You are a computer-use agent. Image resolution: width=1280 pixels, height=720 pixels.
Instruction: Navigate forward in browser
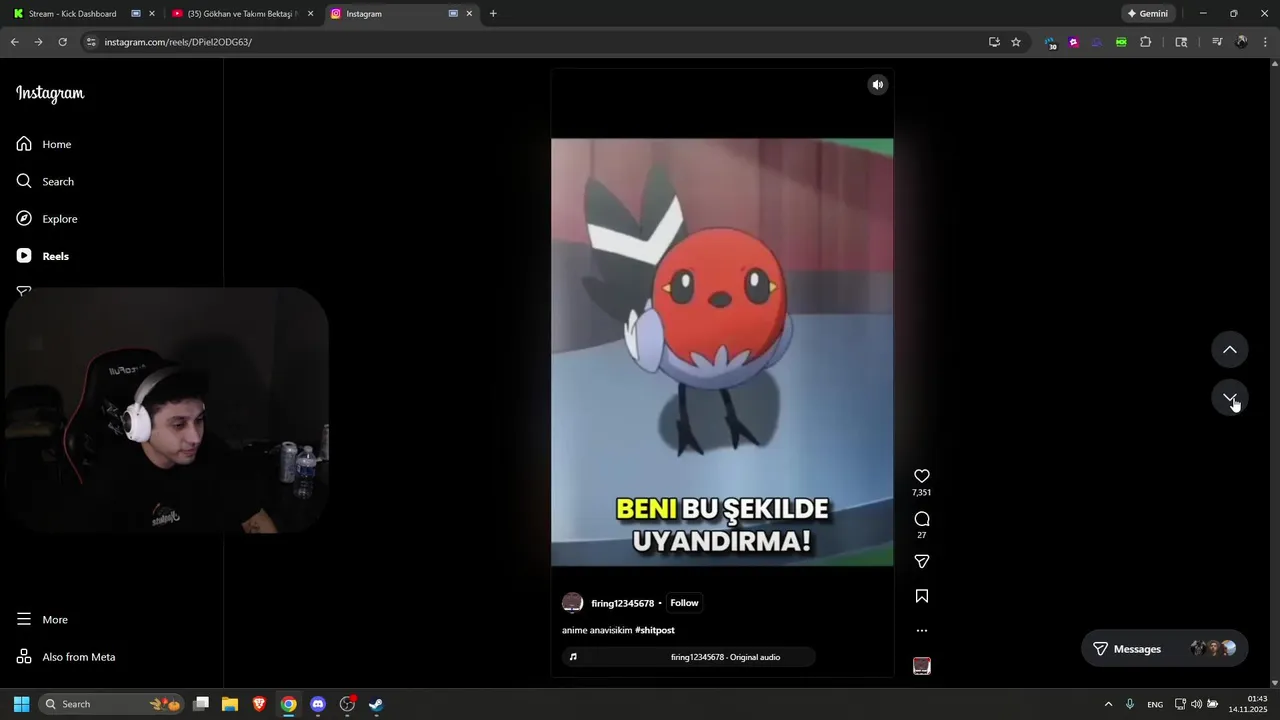click(38, 42)
